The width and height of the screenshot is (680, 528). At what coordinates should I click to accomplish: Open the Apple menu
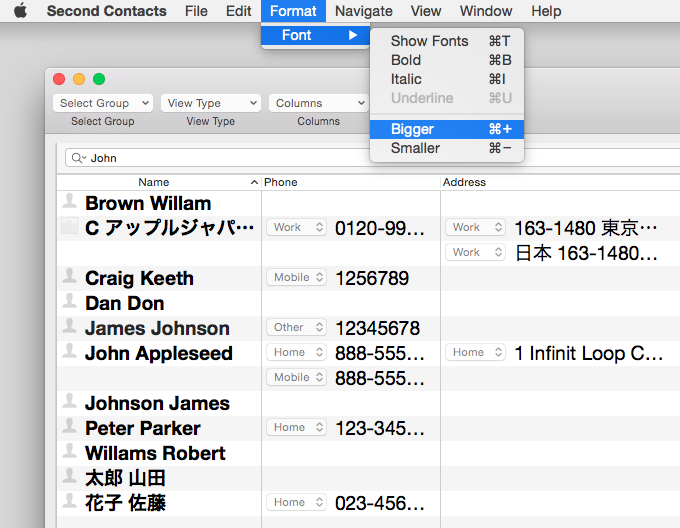[20, 10]
